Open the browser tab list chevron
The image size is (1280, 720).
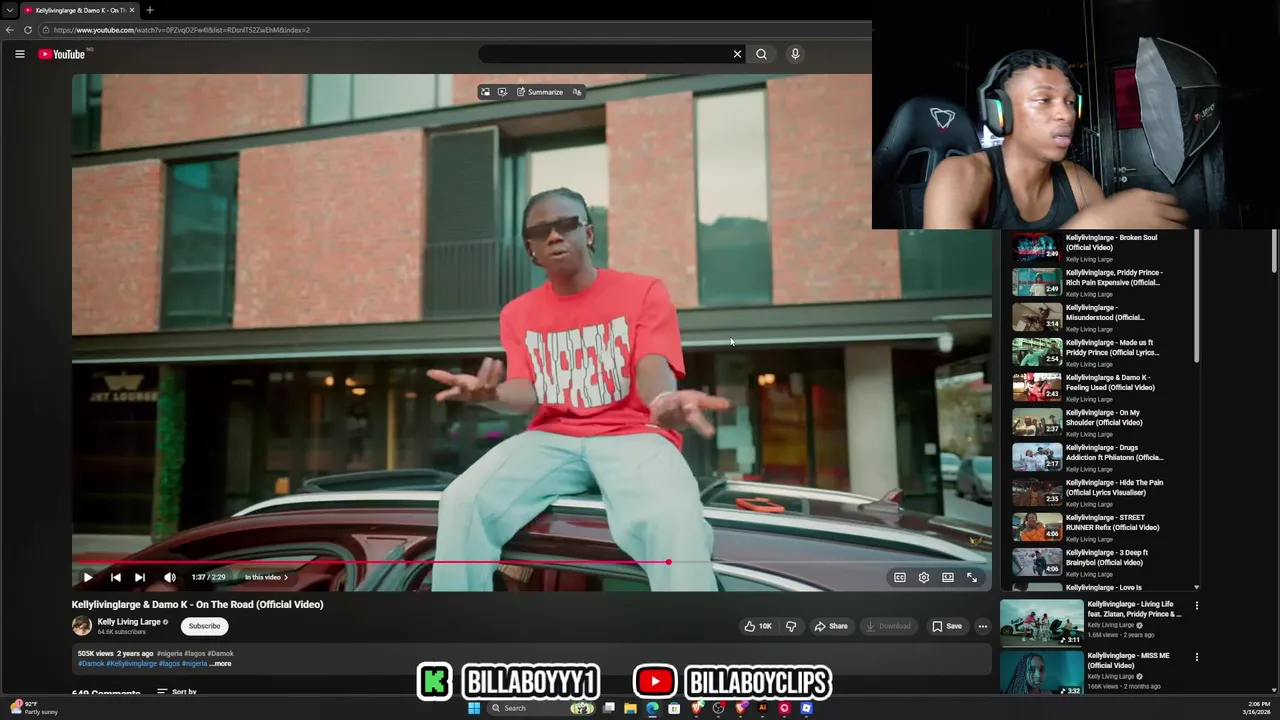point(9,10)
